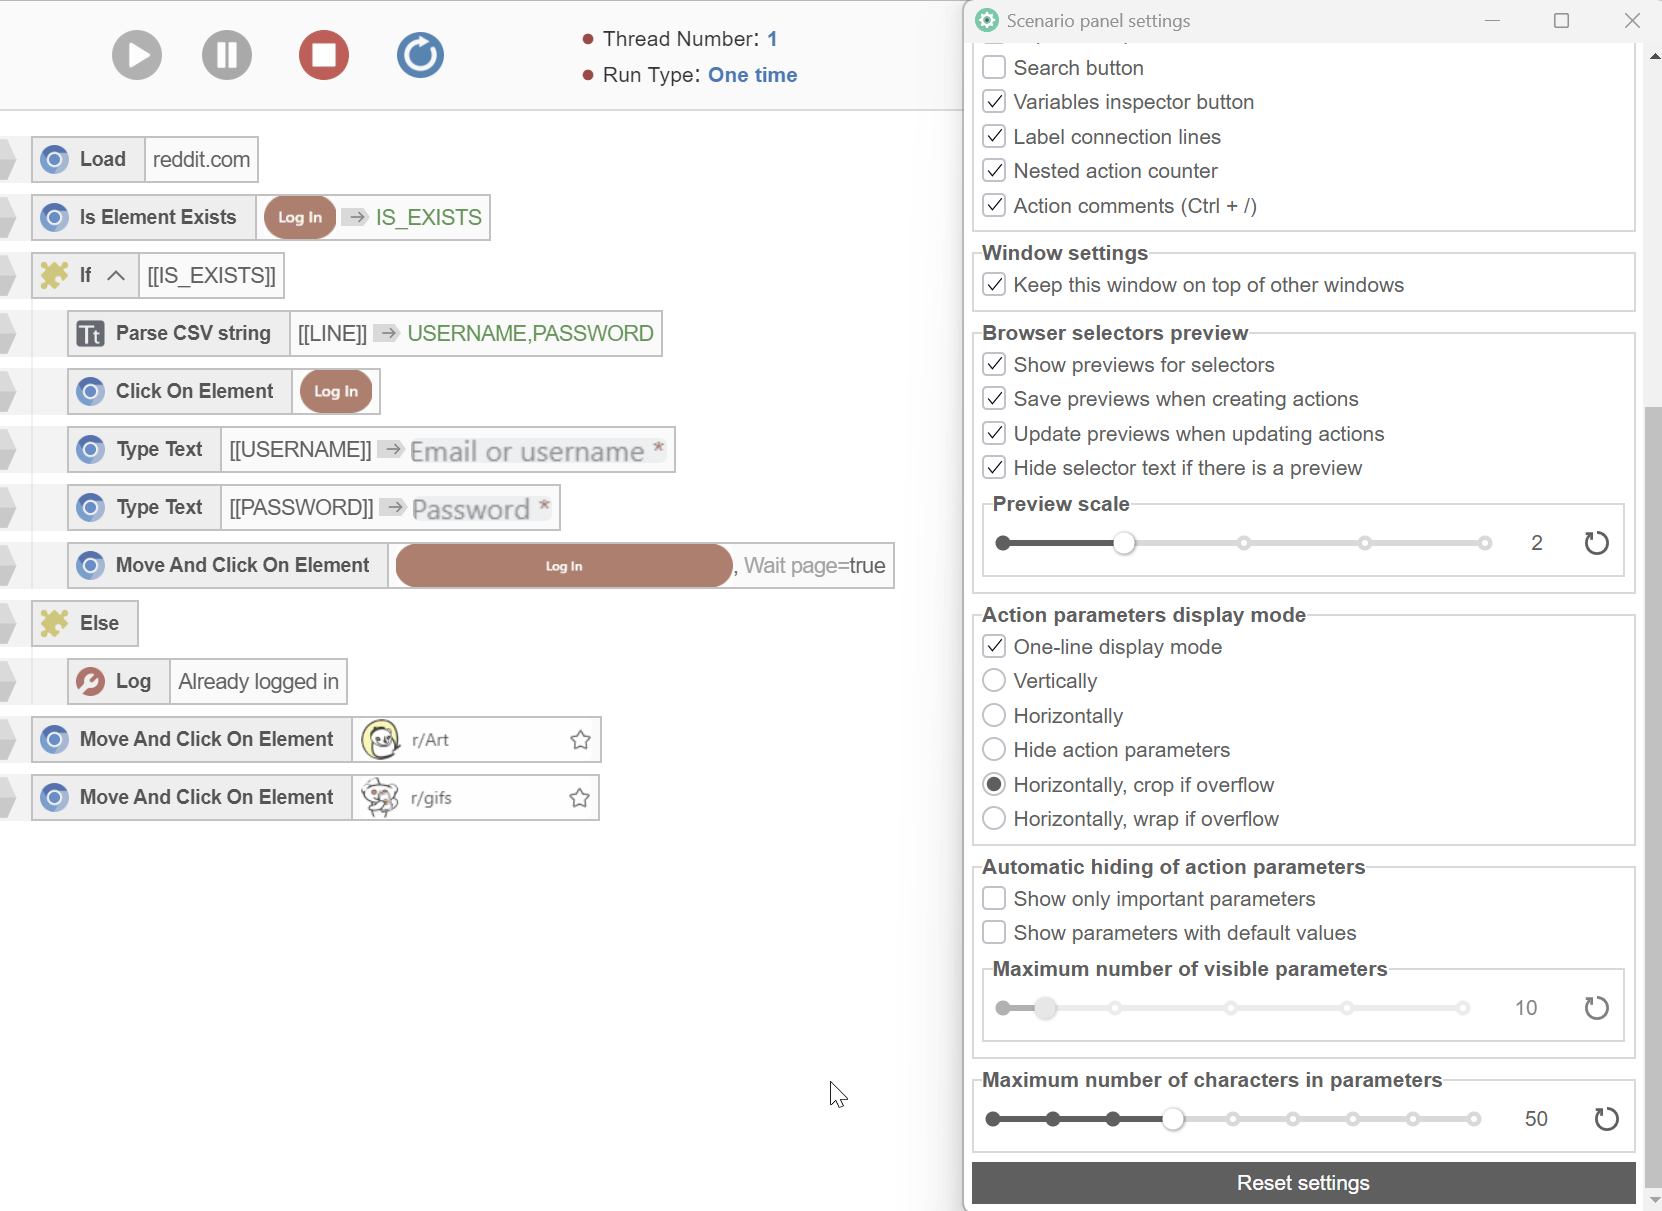
Task: Click the Log action wrench icon
Action: coord(91,682)
